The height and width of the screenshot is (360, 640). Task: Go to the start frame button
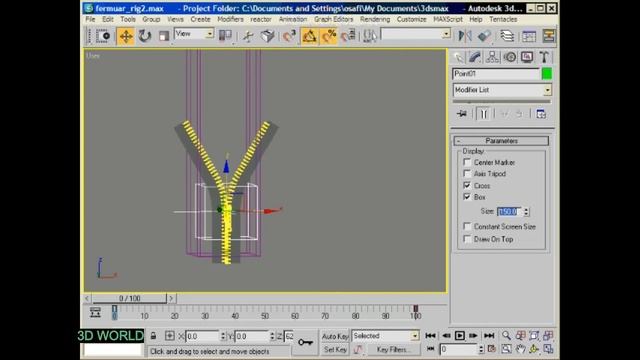430,336
